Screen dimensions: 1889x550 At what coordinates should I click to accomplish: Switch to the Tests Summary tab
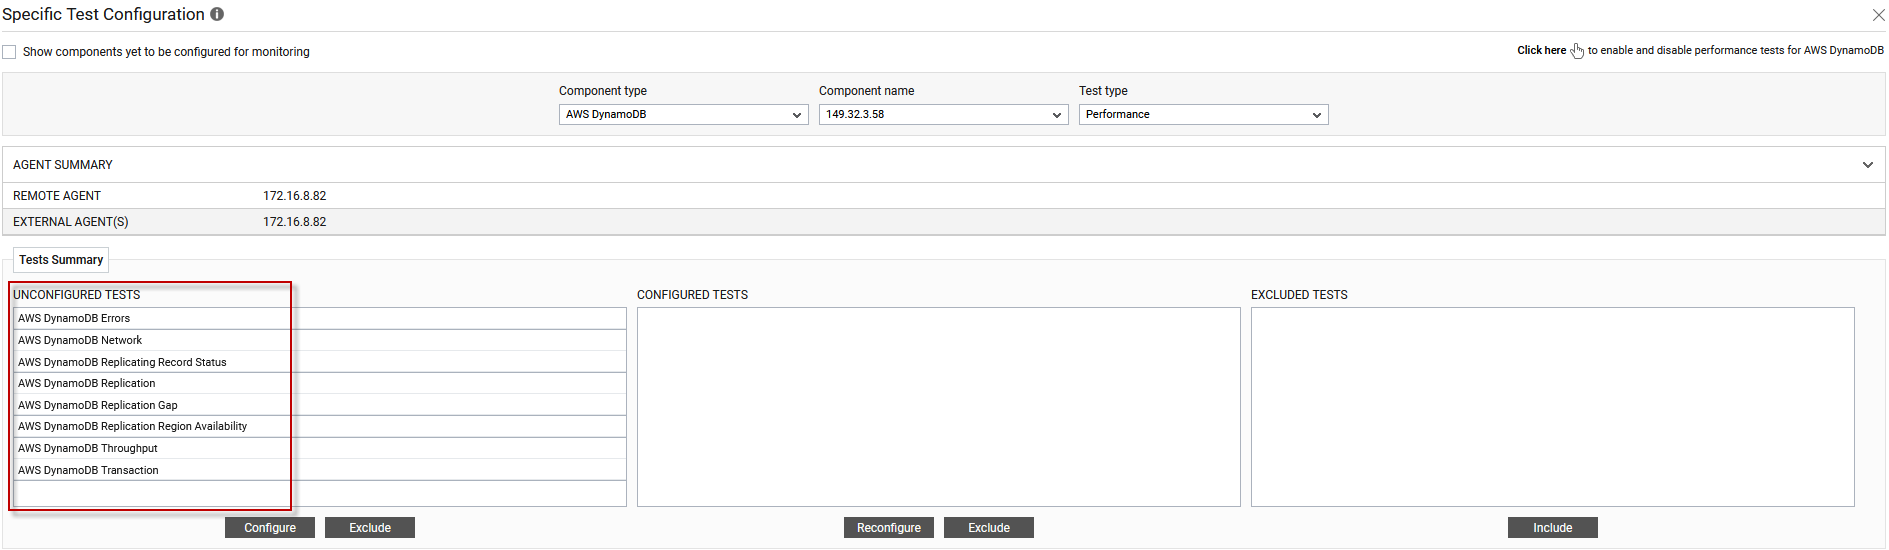61,260
